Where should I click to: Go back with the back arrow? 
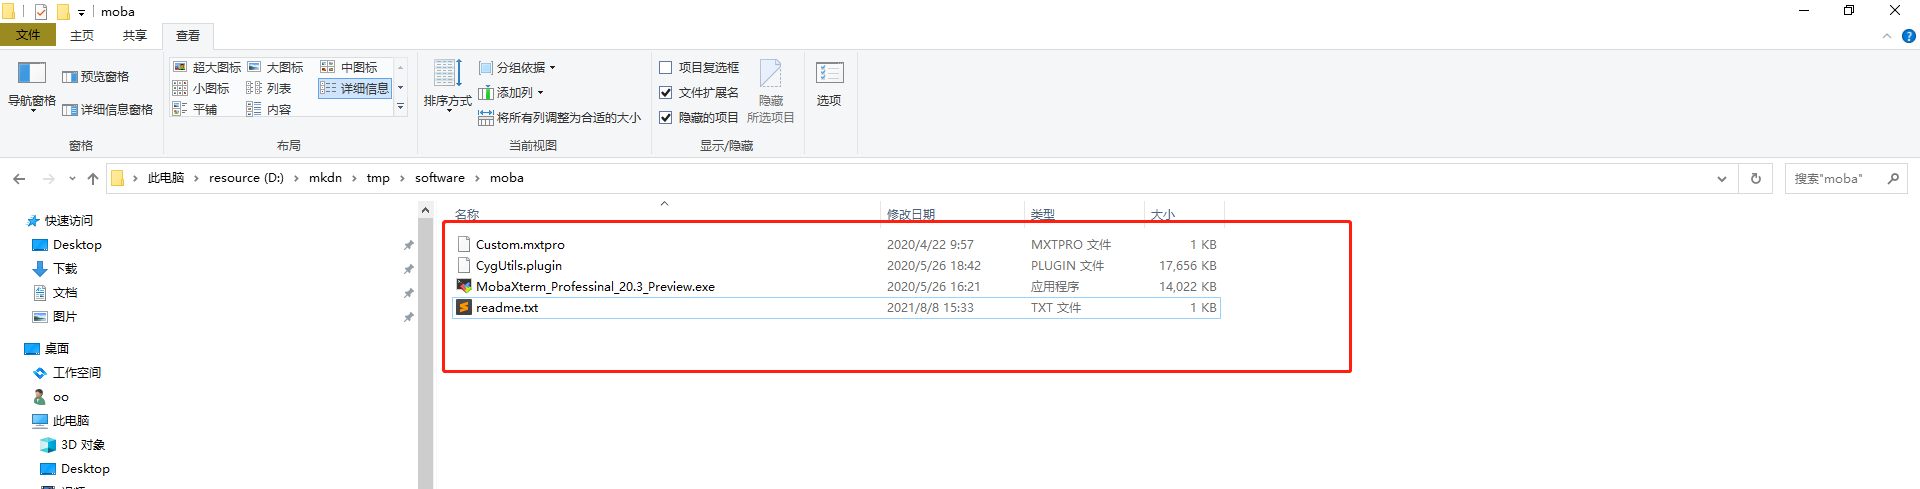[x=19, y=178]
